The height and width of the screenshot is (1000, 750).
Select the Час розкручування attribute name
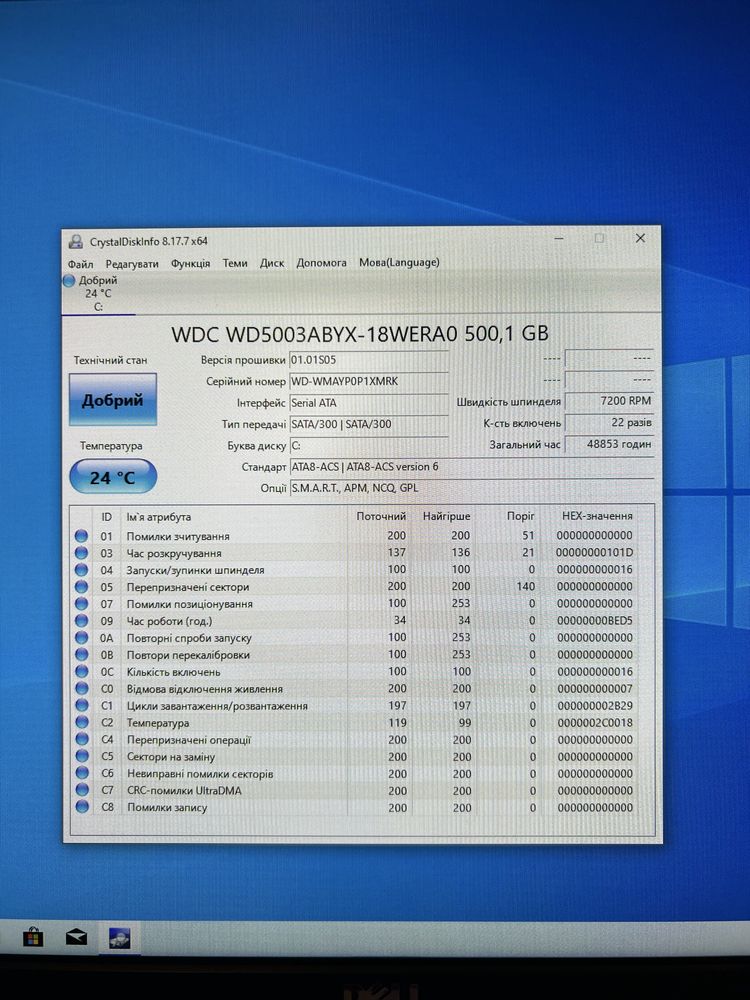173,553
